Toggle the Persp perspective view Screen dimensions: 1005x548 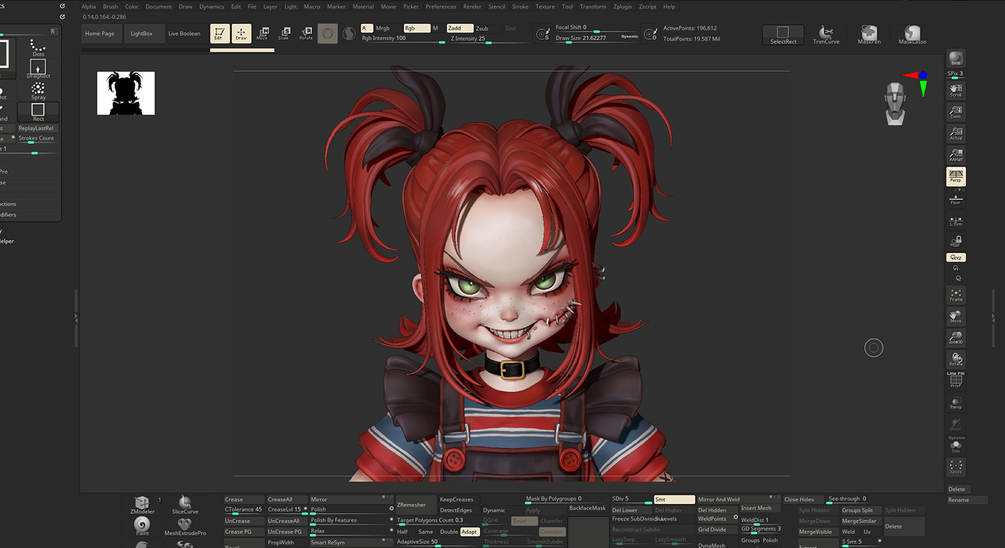(956, 176)
